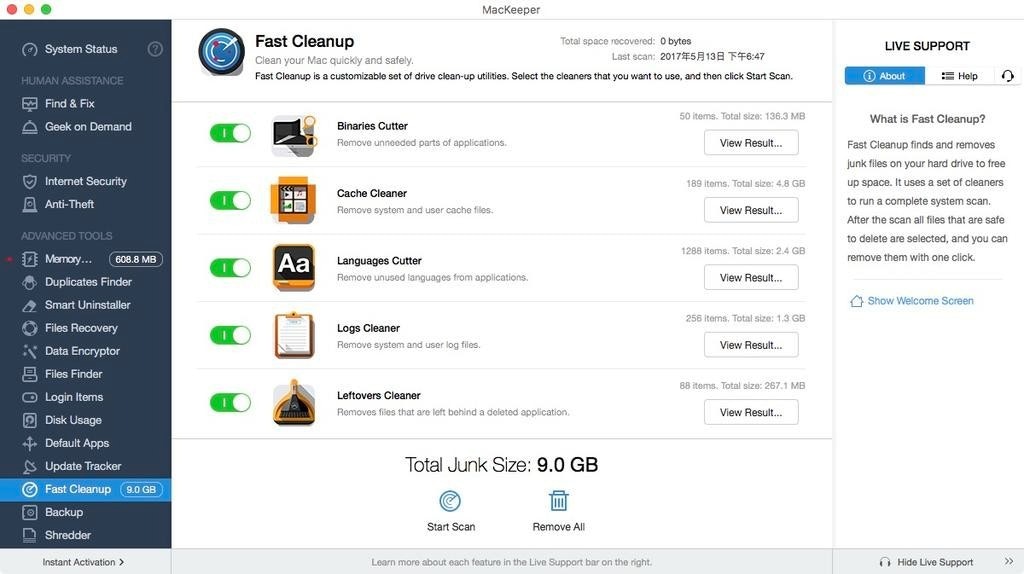Toggle off the Cache Cleaner switch

[230, 200]
